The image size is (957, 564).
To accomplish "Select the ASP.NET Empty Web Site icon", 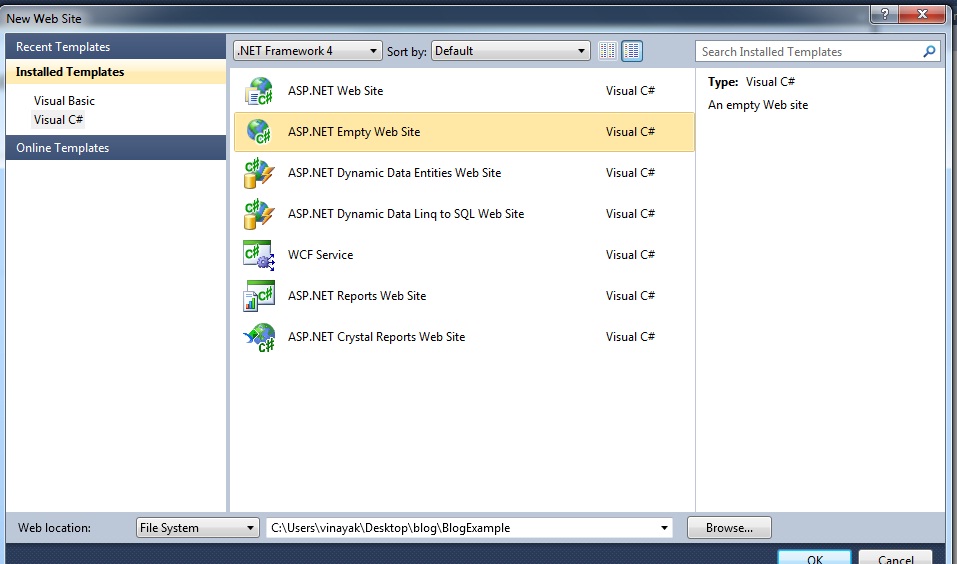I will point(259,132).
